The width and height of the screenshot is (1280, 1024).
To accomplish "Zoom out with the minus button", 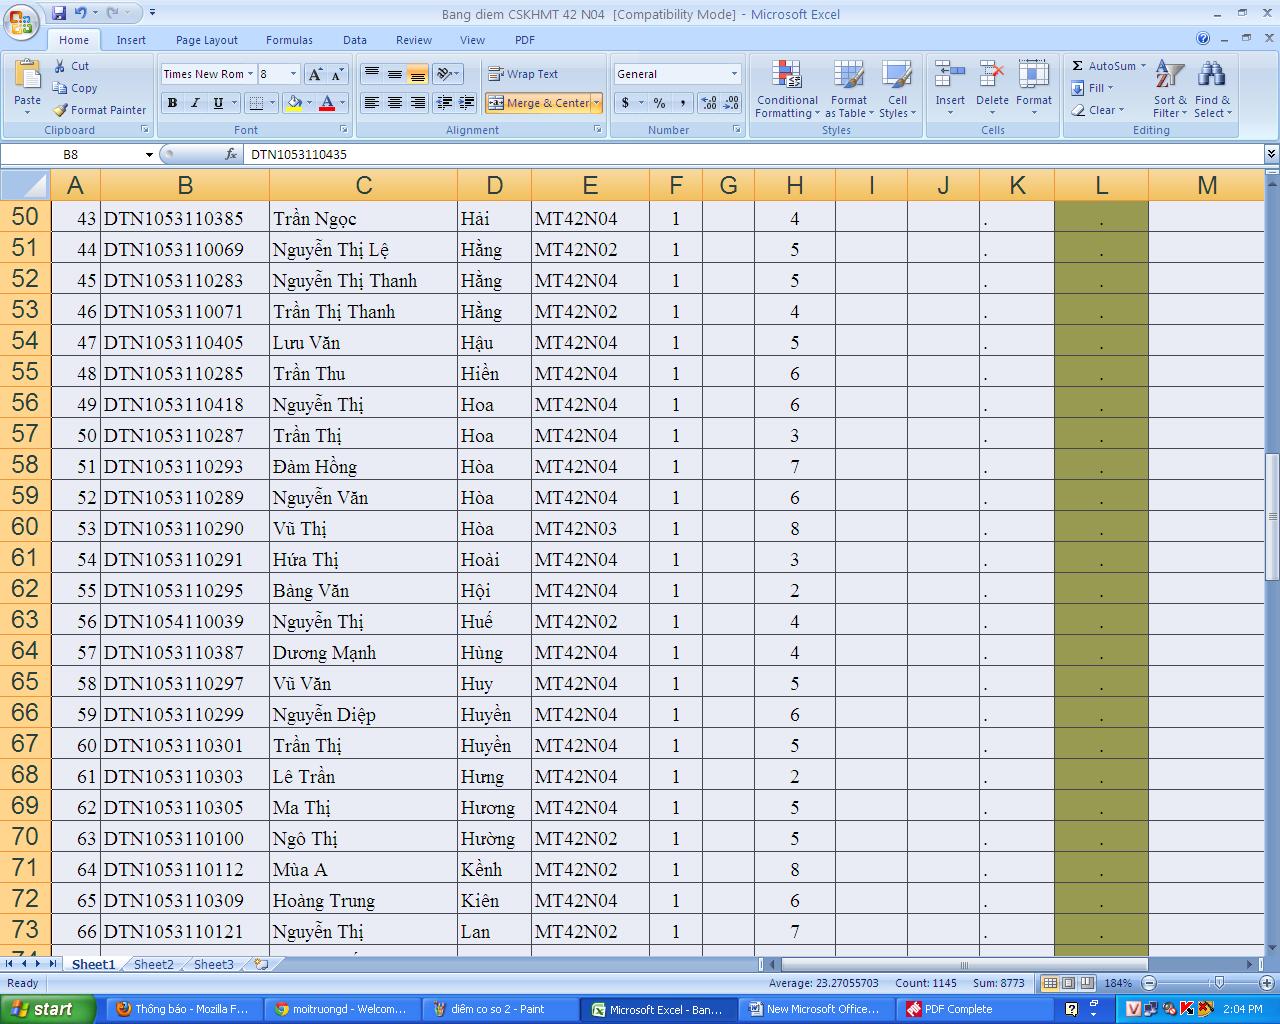I will pos(1149,983).
